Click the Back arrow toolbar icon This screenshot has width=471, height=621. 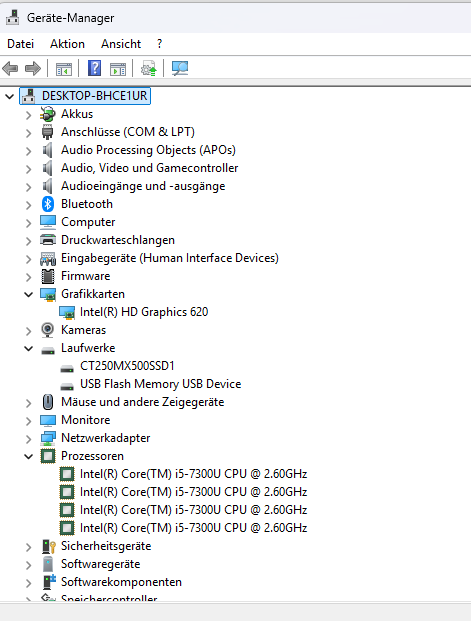[10, 69]
